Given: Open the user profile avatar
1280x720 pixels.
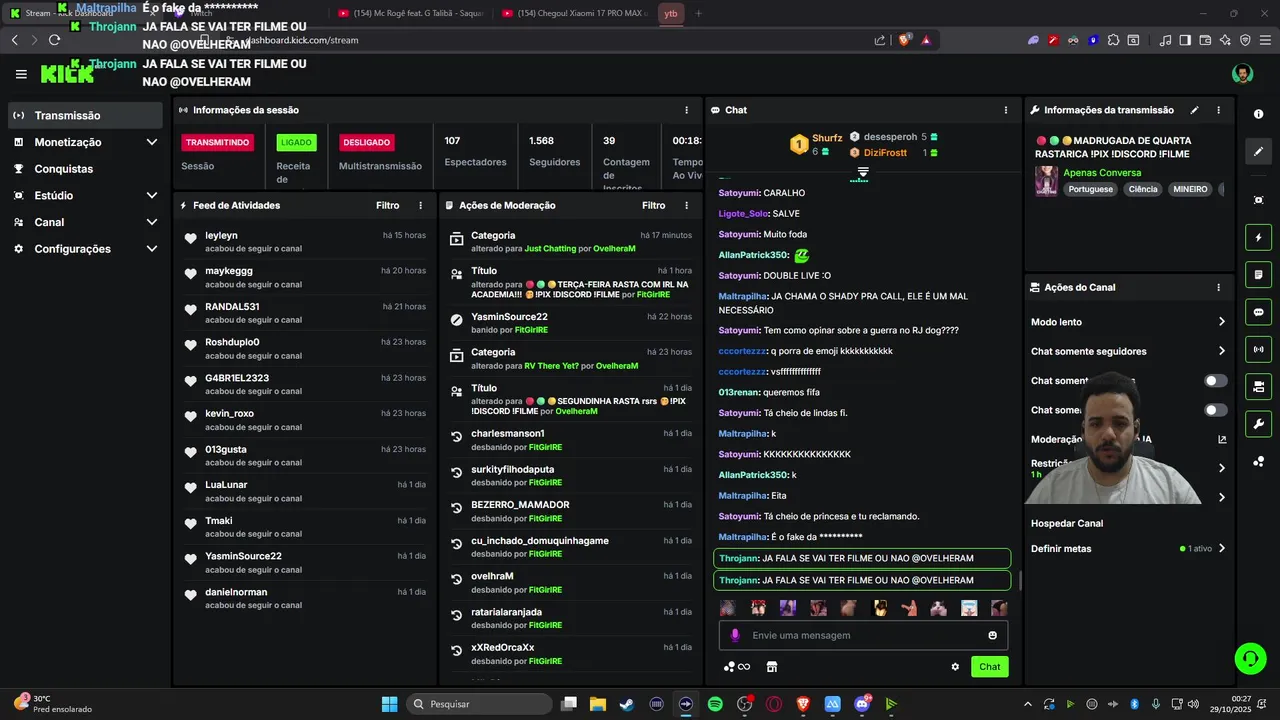Looking at the screenshot, I should point(1242,74).
